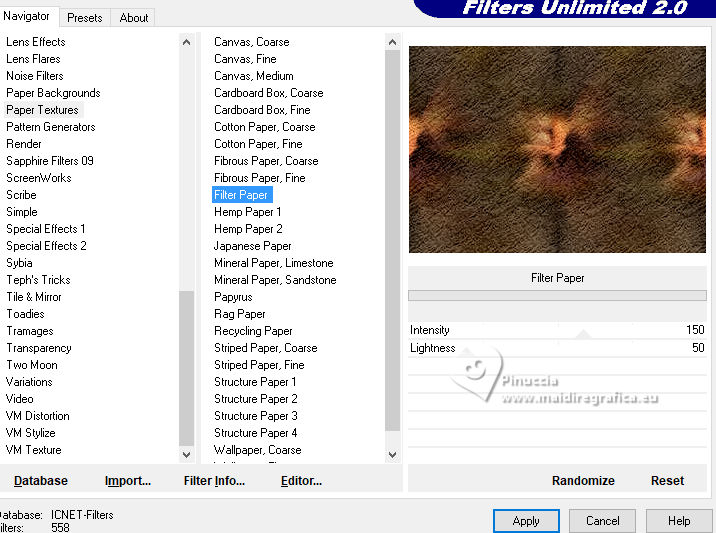Select VM Texture category
Image resolution: width=716 pixels, height=533 pixels.
[x=33, y=450]
